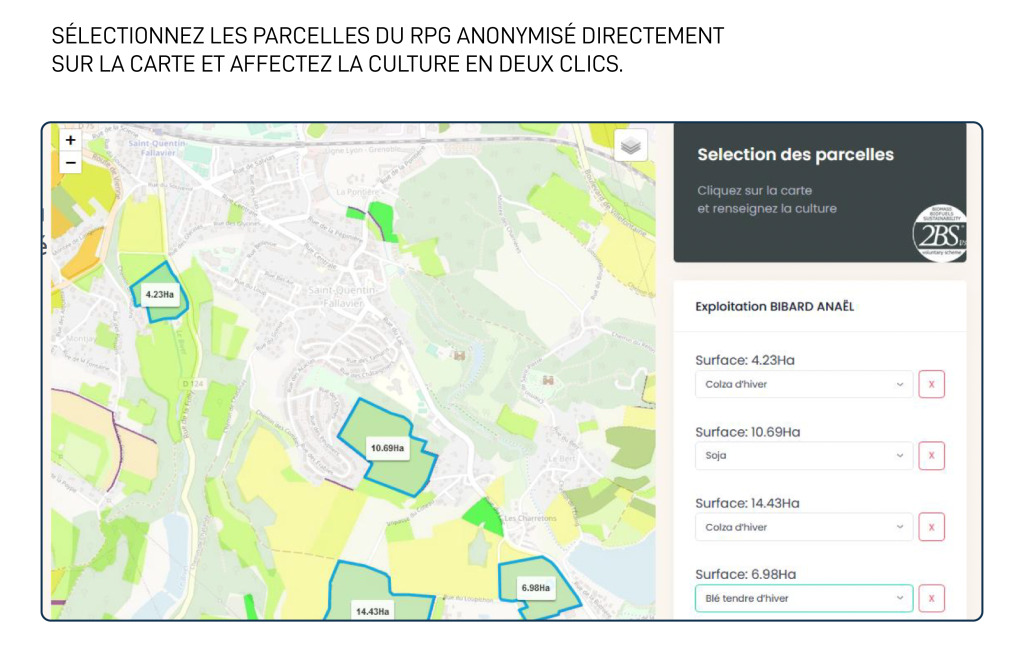This screenshot has width=1024, height=649.
Task: Click the Exploitation BIBARD ANAËL heading
Action: [x=777, y=307]
